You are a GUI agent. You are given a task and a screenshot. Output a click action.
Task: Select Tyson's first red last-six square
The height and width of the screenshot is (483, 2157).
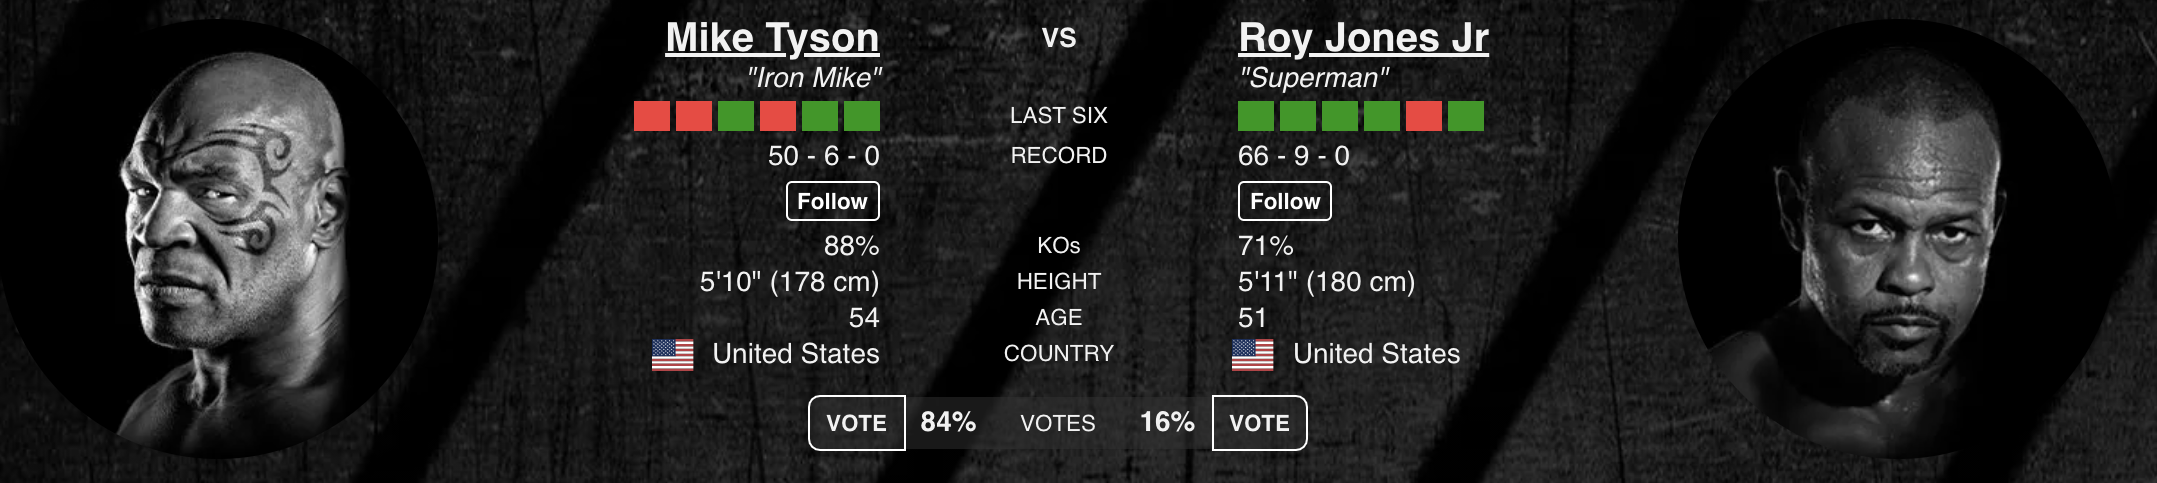click(652, 116)
